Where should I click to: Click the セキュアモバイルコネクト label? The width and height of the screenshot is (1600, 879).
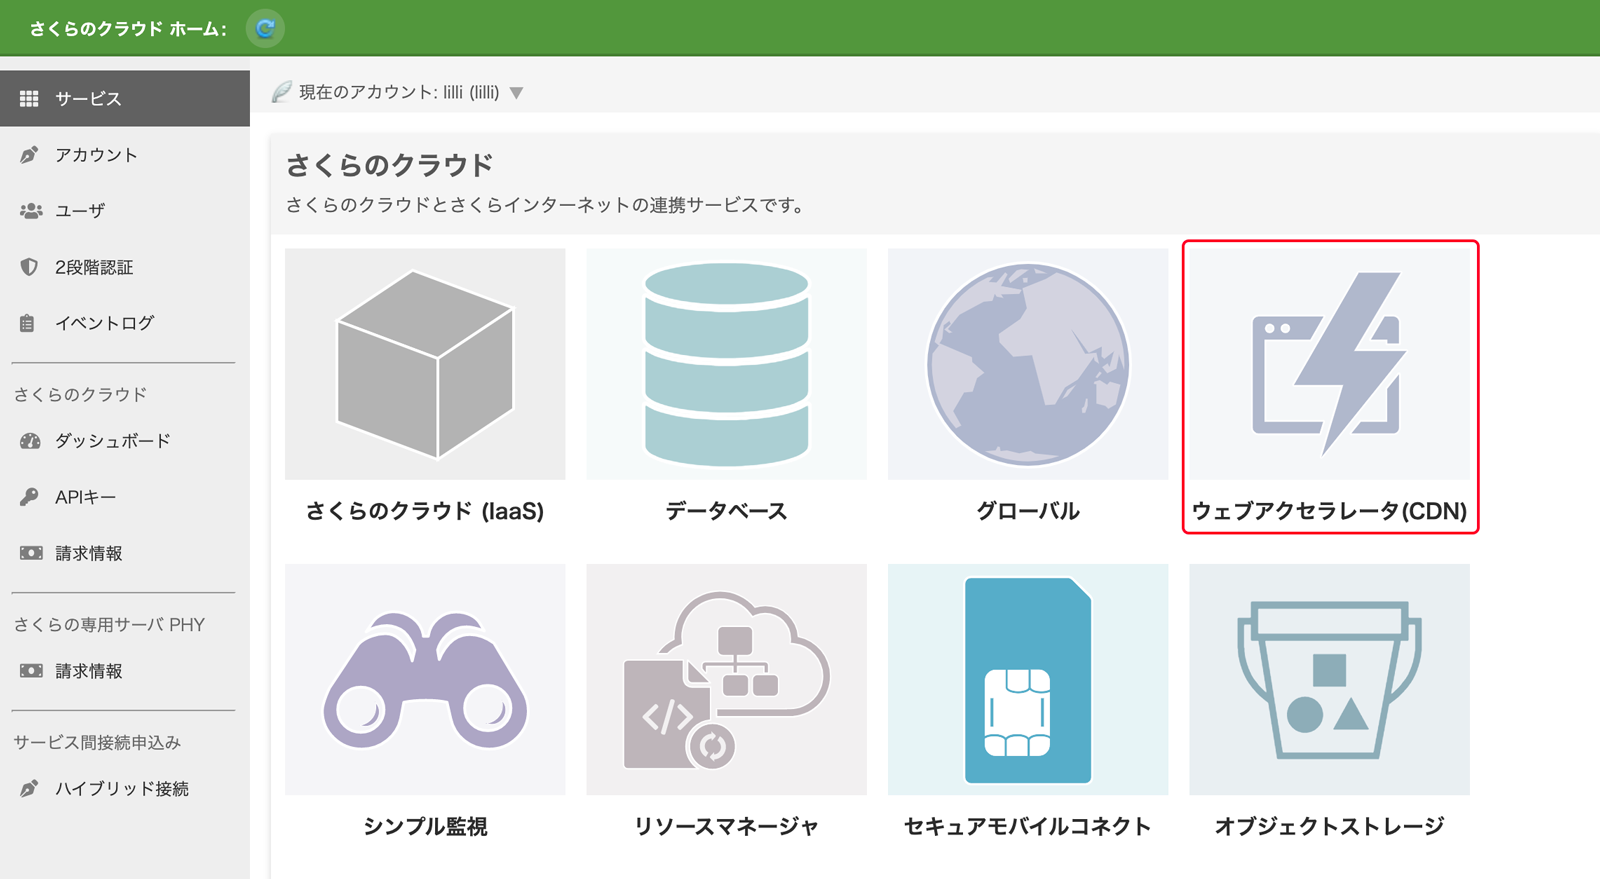click(x=1028, y=826)
